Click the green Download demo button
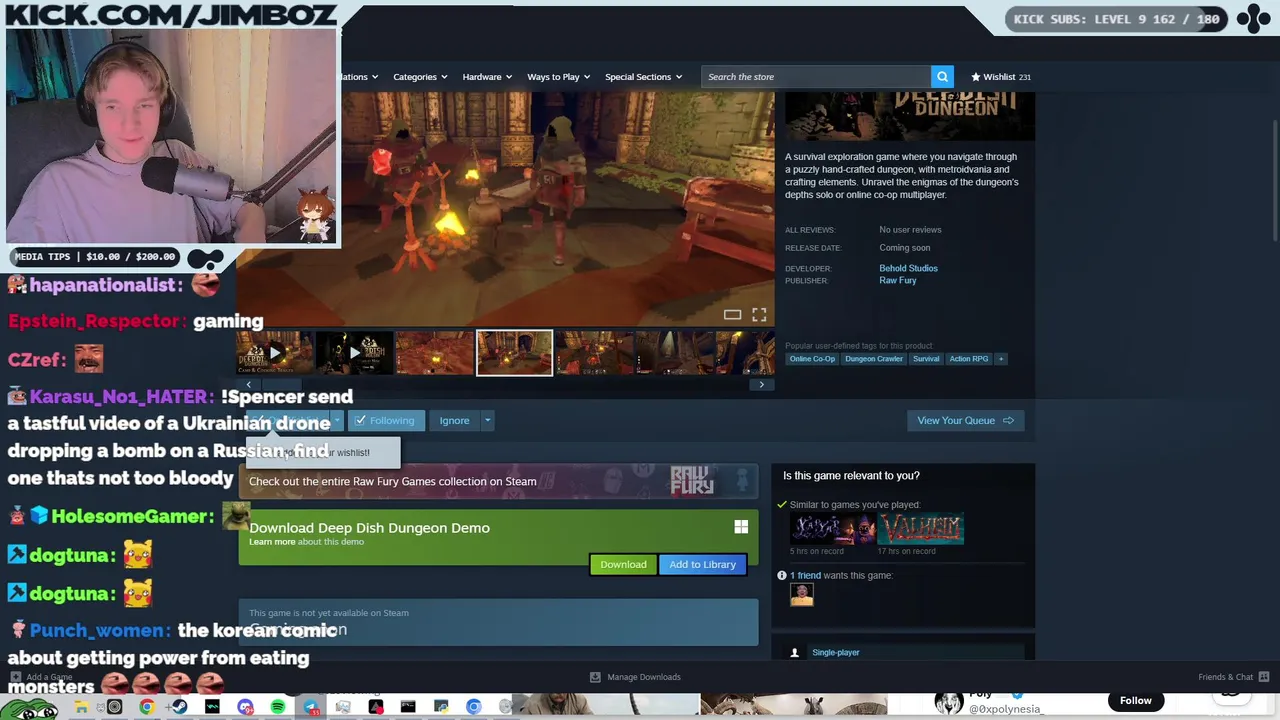The width and height of the screenshot is (1280, 720). (623, 565)
